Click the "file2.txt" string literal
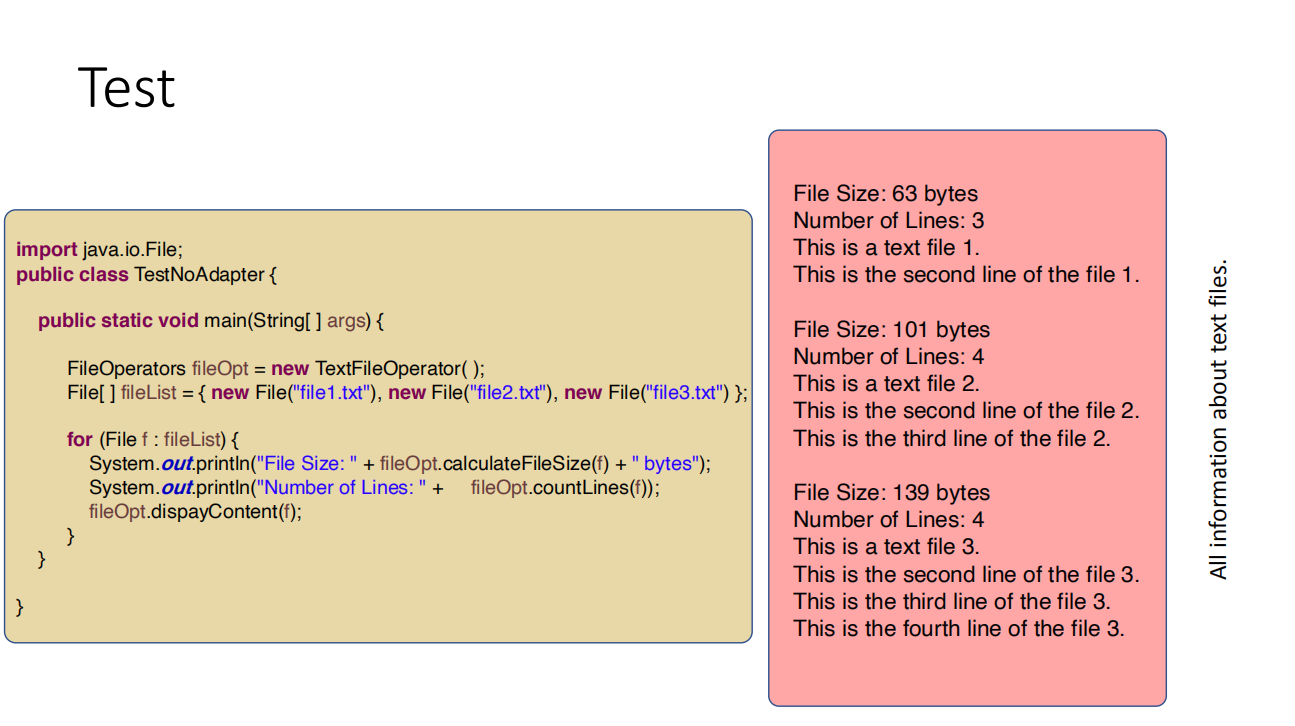The height and width of the screenshot is (726, 1295). pyautogui.click(x=508, y=392)
